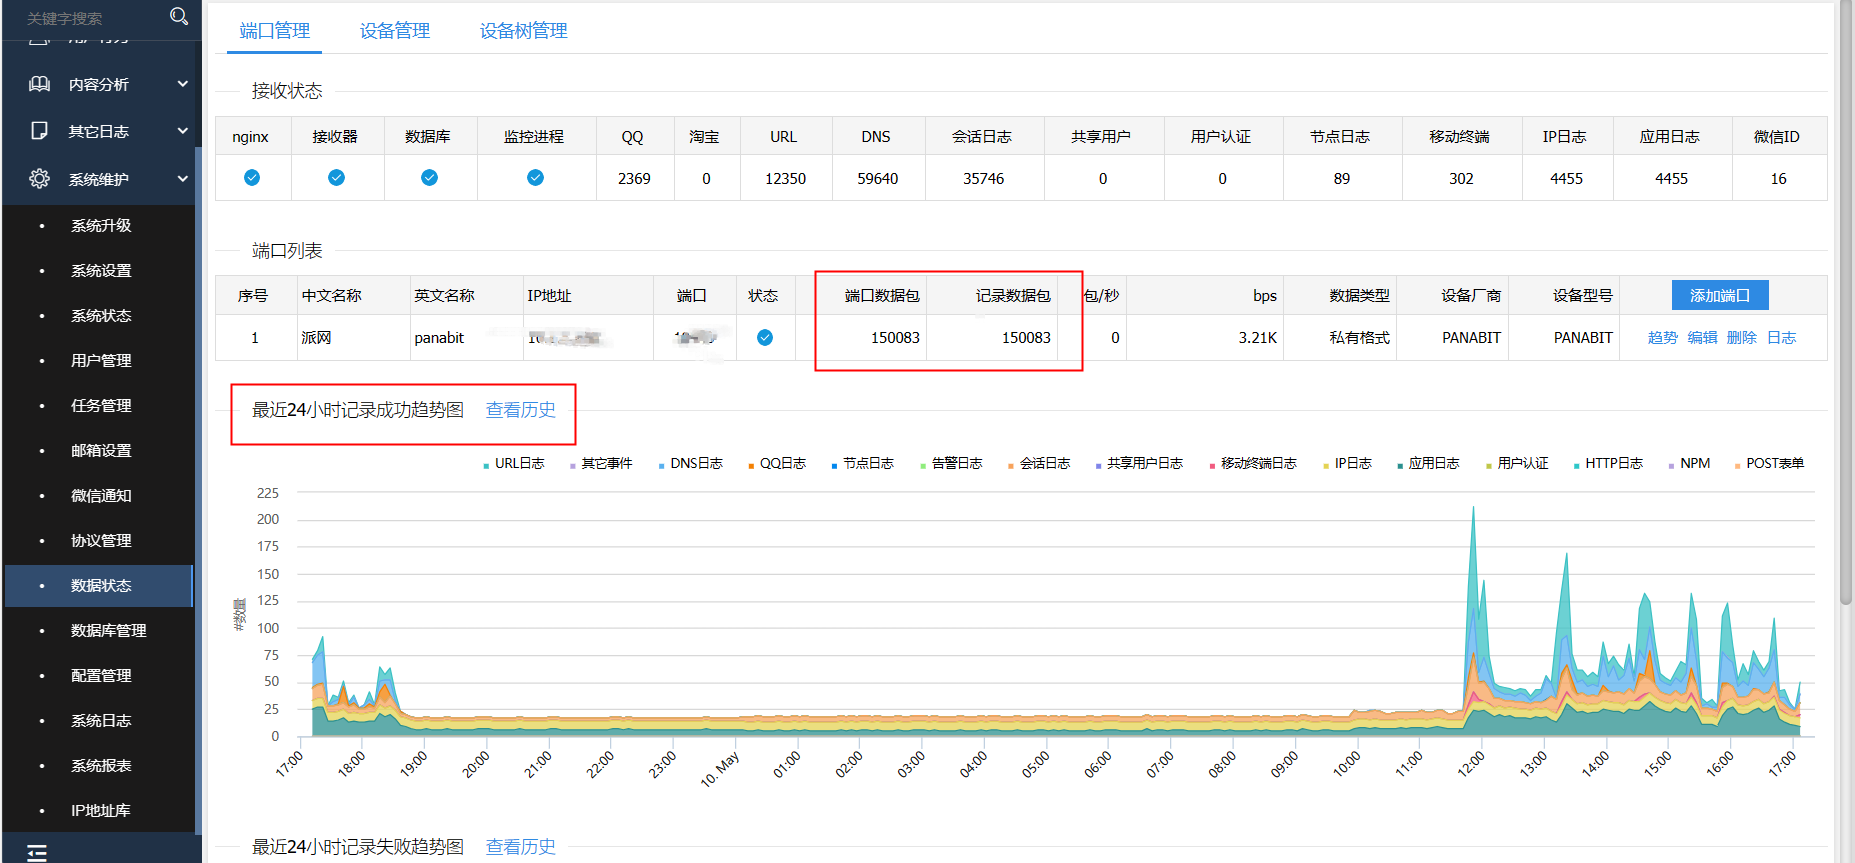
Task: Toggle POST表单 legend series
Action: tap(1769, 464)
